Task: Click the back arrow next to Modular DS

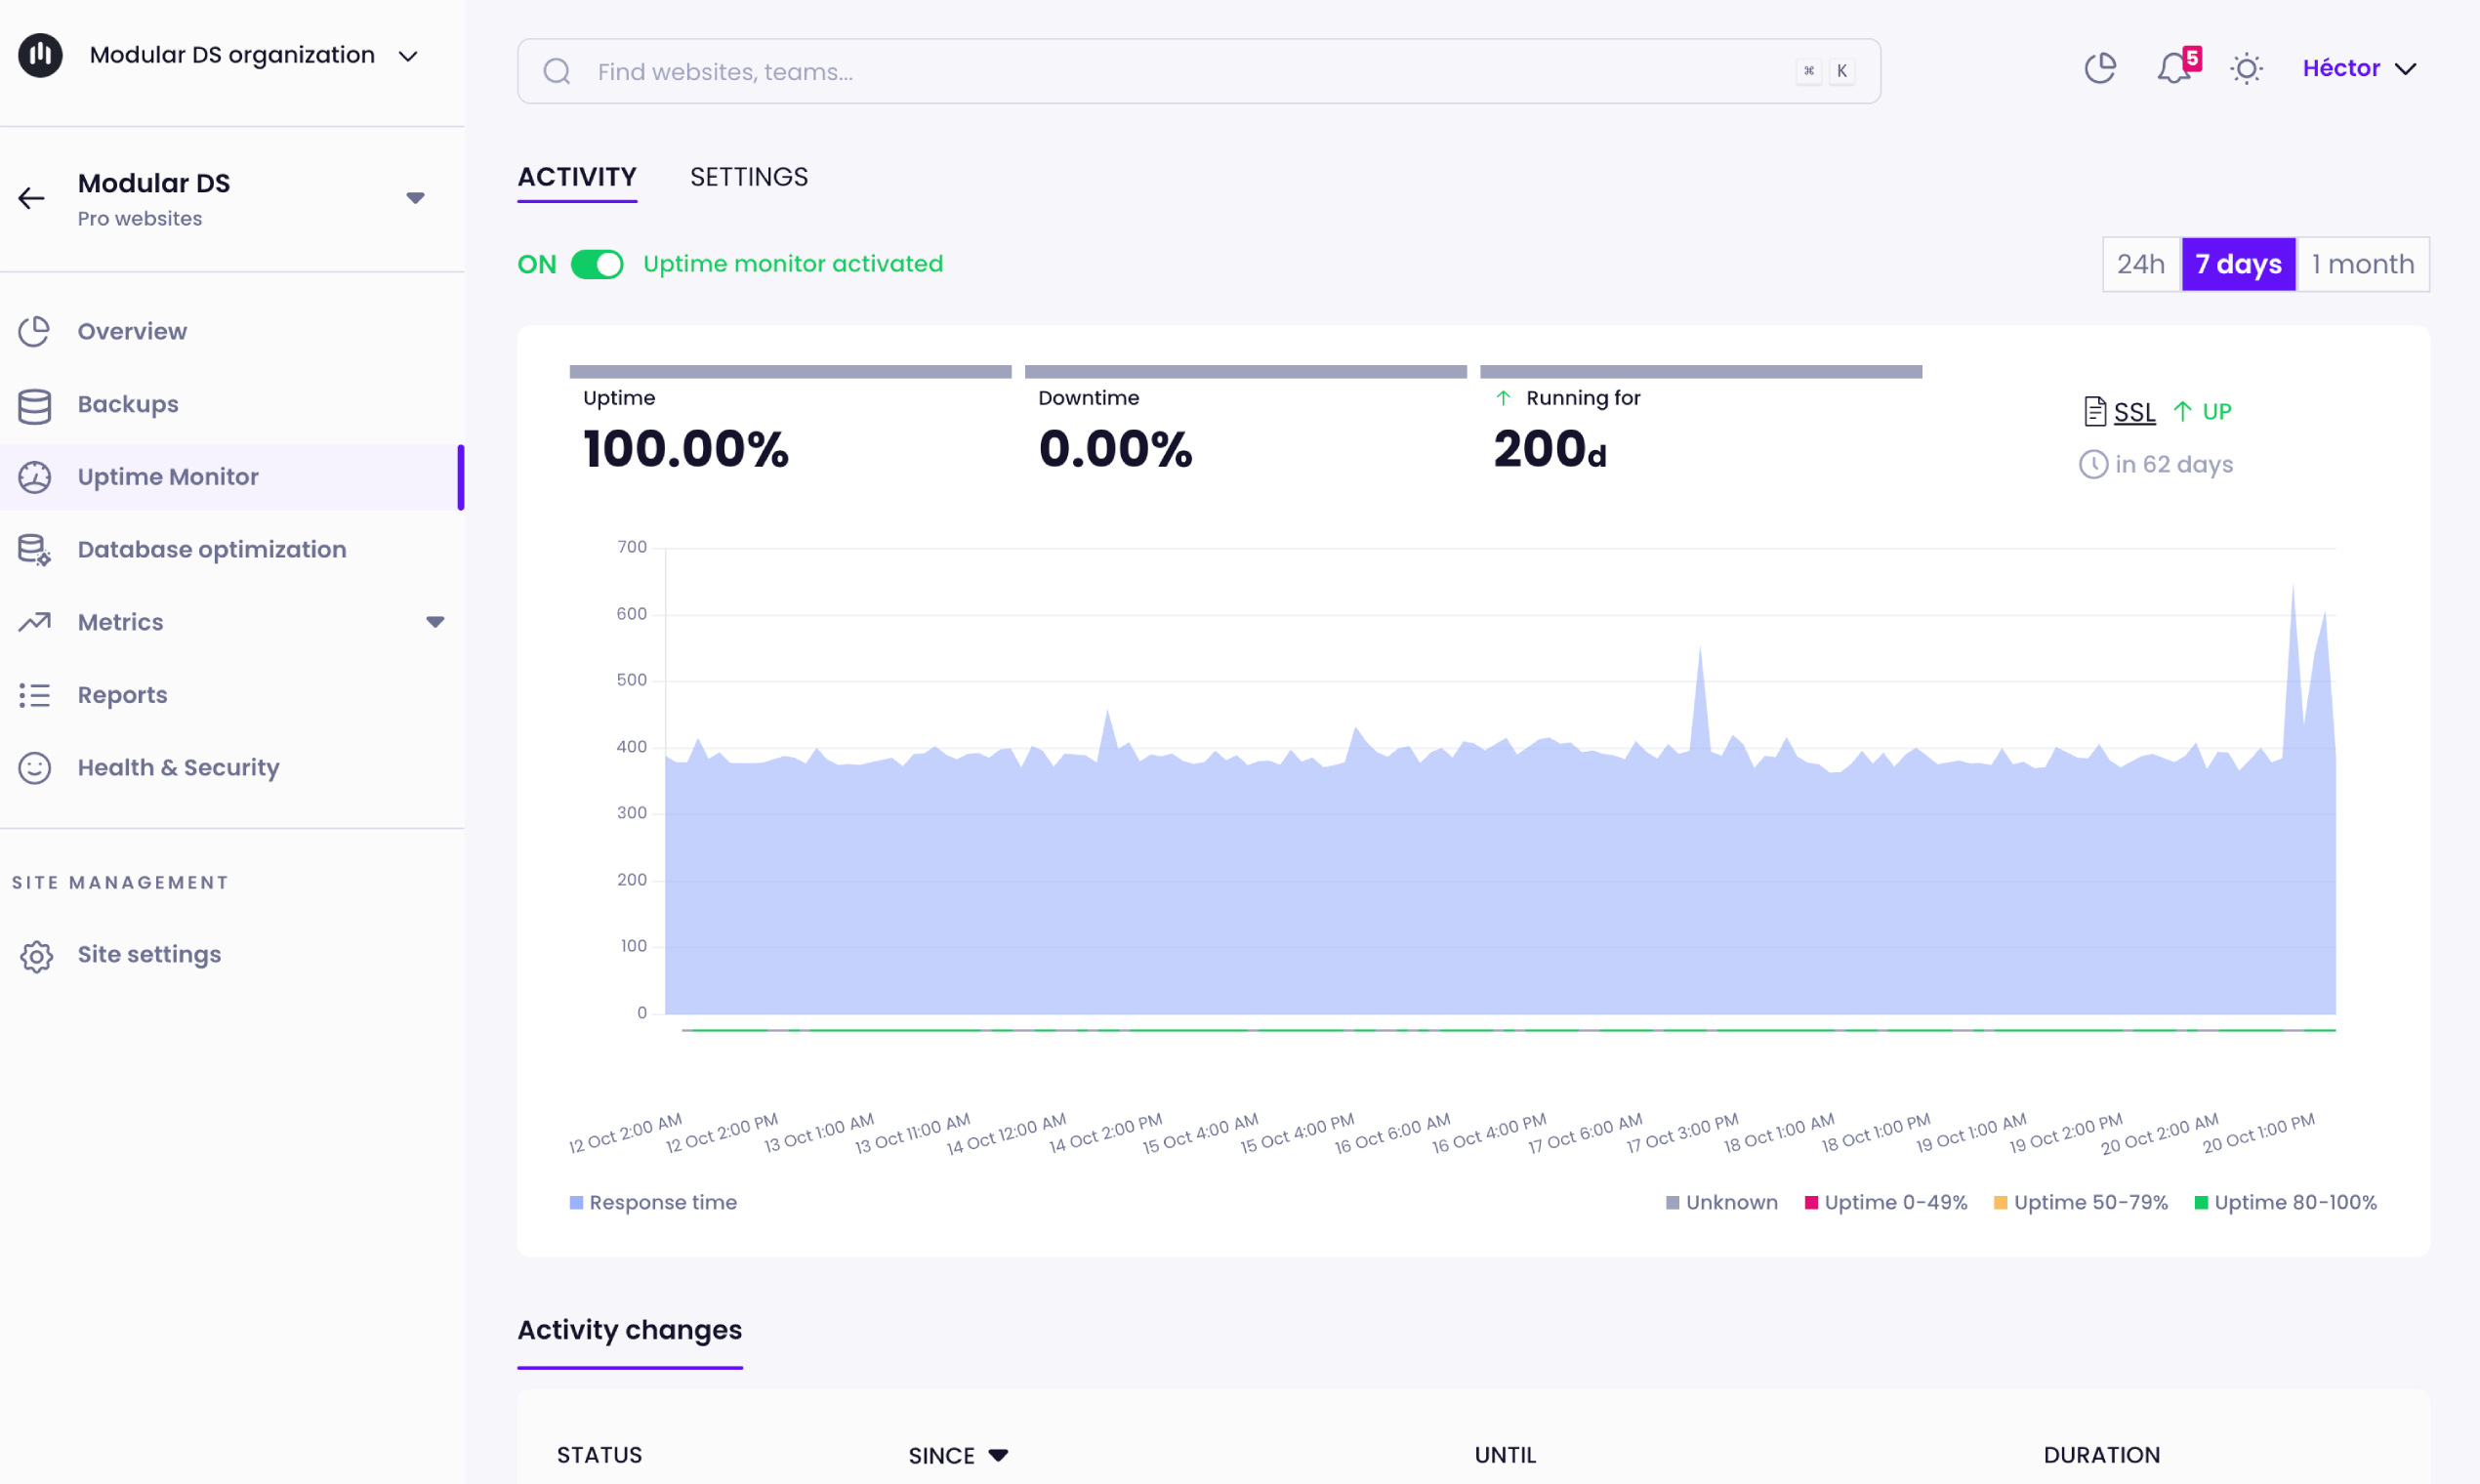Action: [x=32, y=198]
